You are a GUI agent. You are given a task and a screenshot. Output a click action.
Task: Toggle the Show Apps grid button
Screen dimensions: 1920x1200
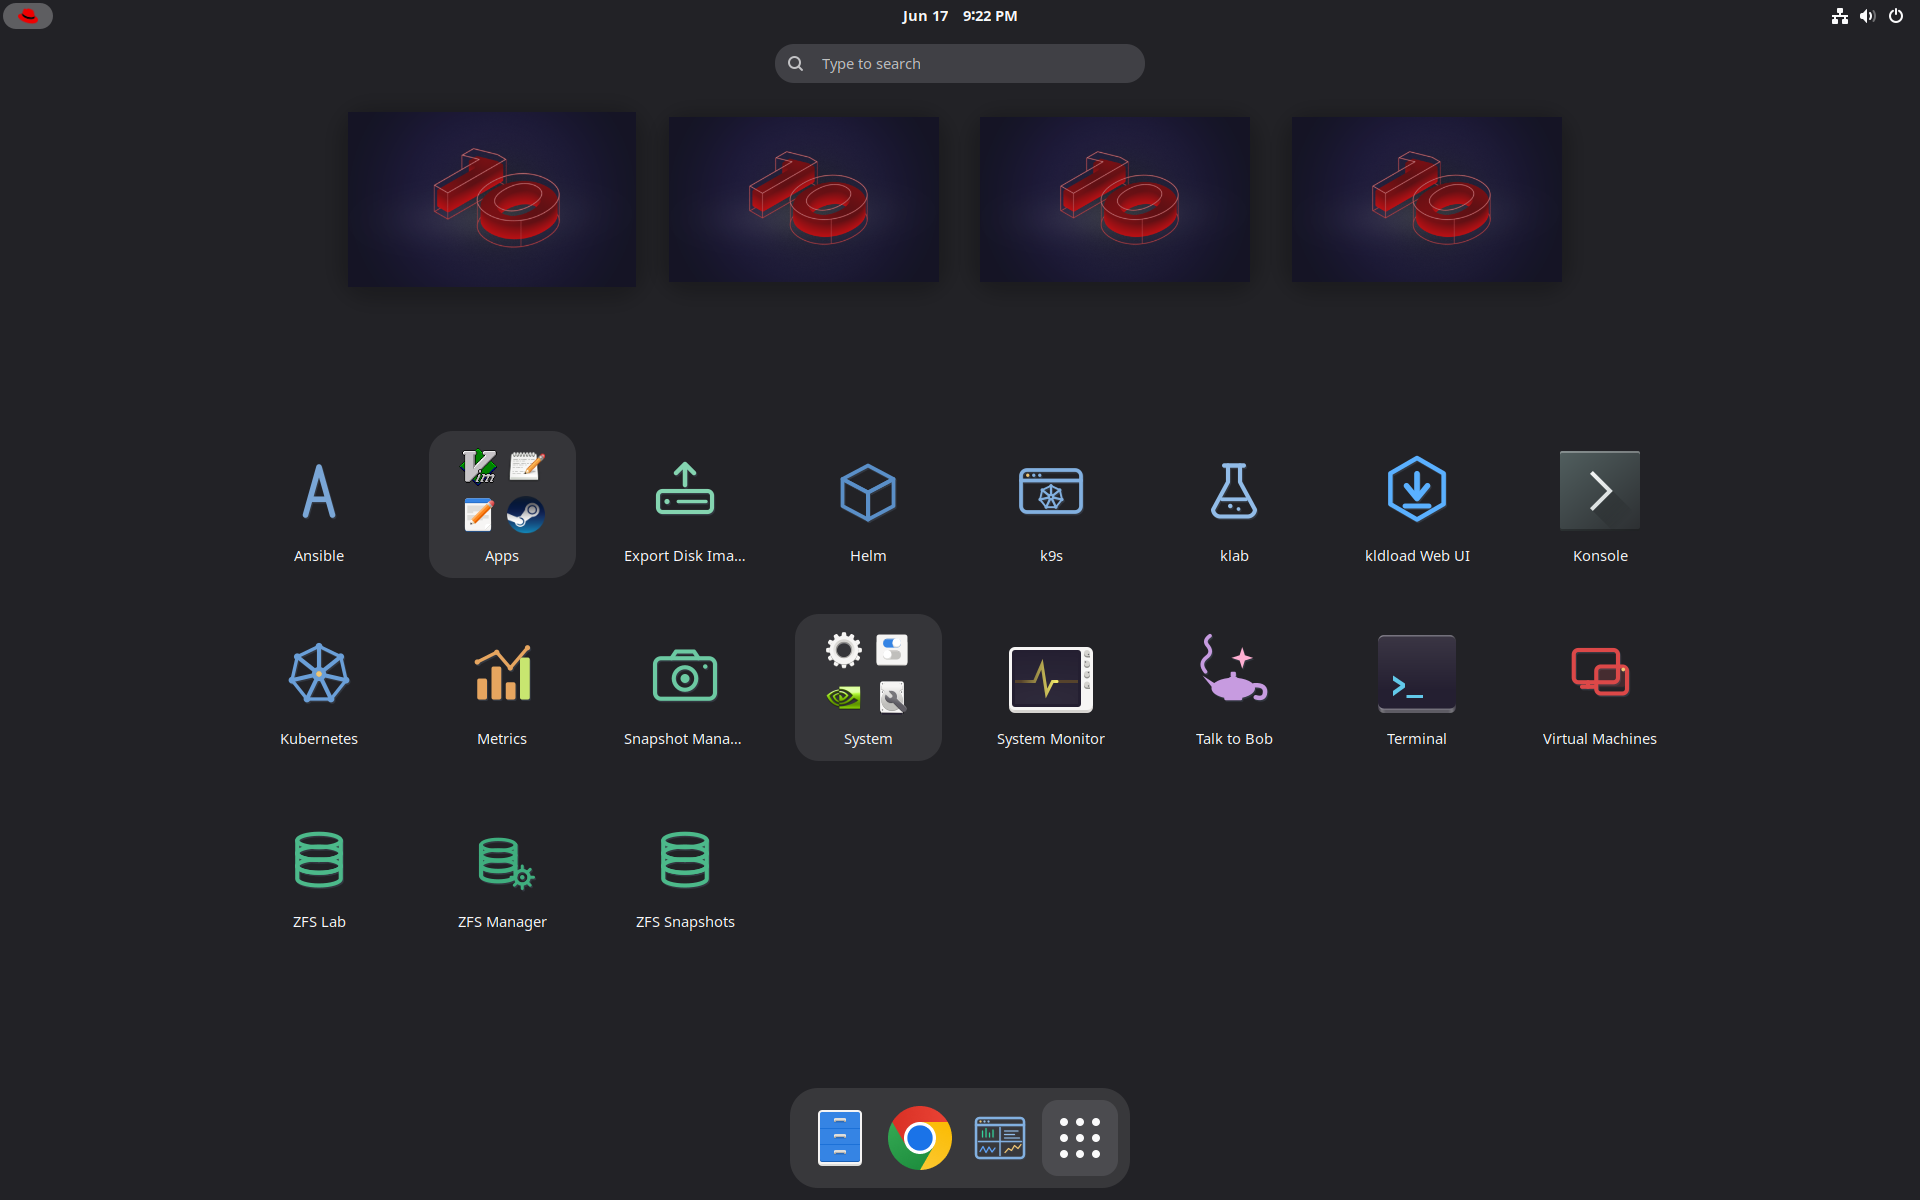[x=1080, y=1138]
